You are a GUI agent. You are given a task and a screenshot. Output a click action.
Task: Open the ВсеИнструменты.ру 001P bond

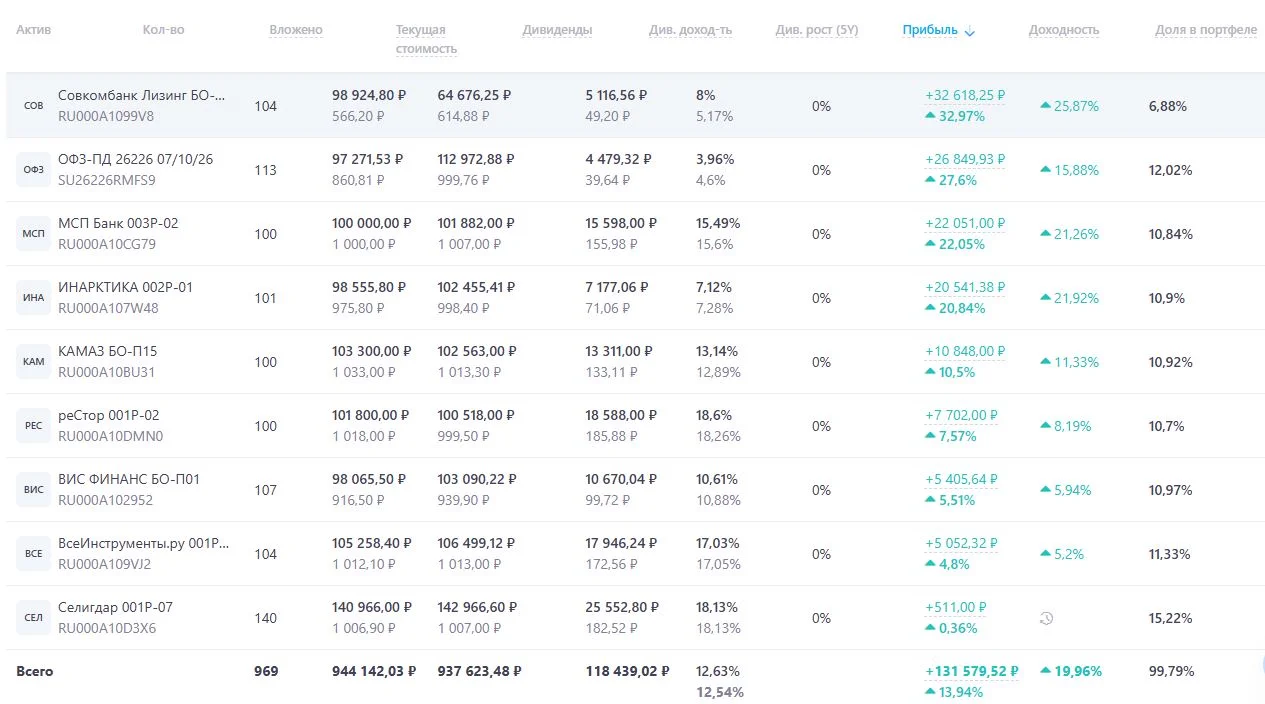tap(143, 543)
